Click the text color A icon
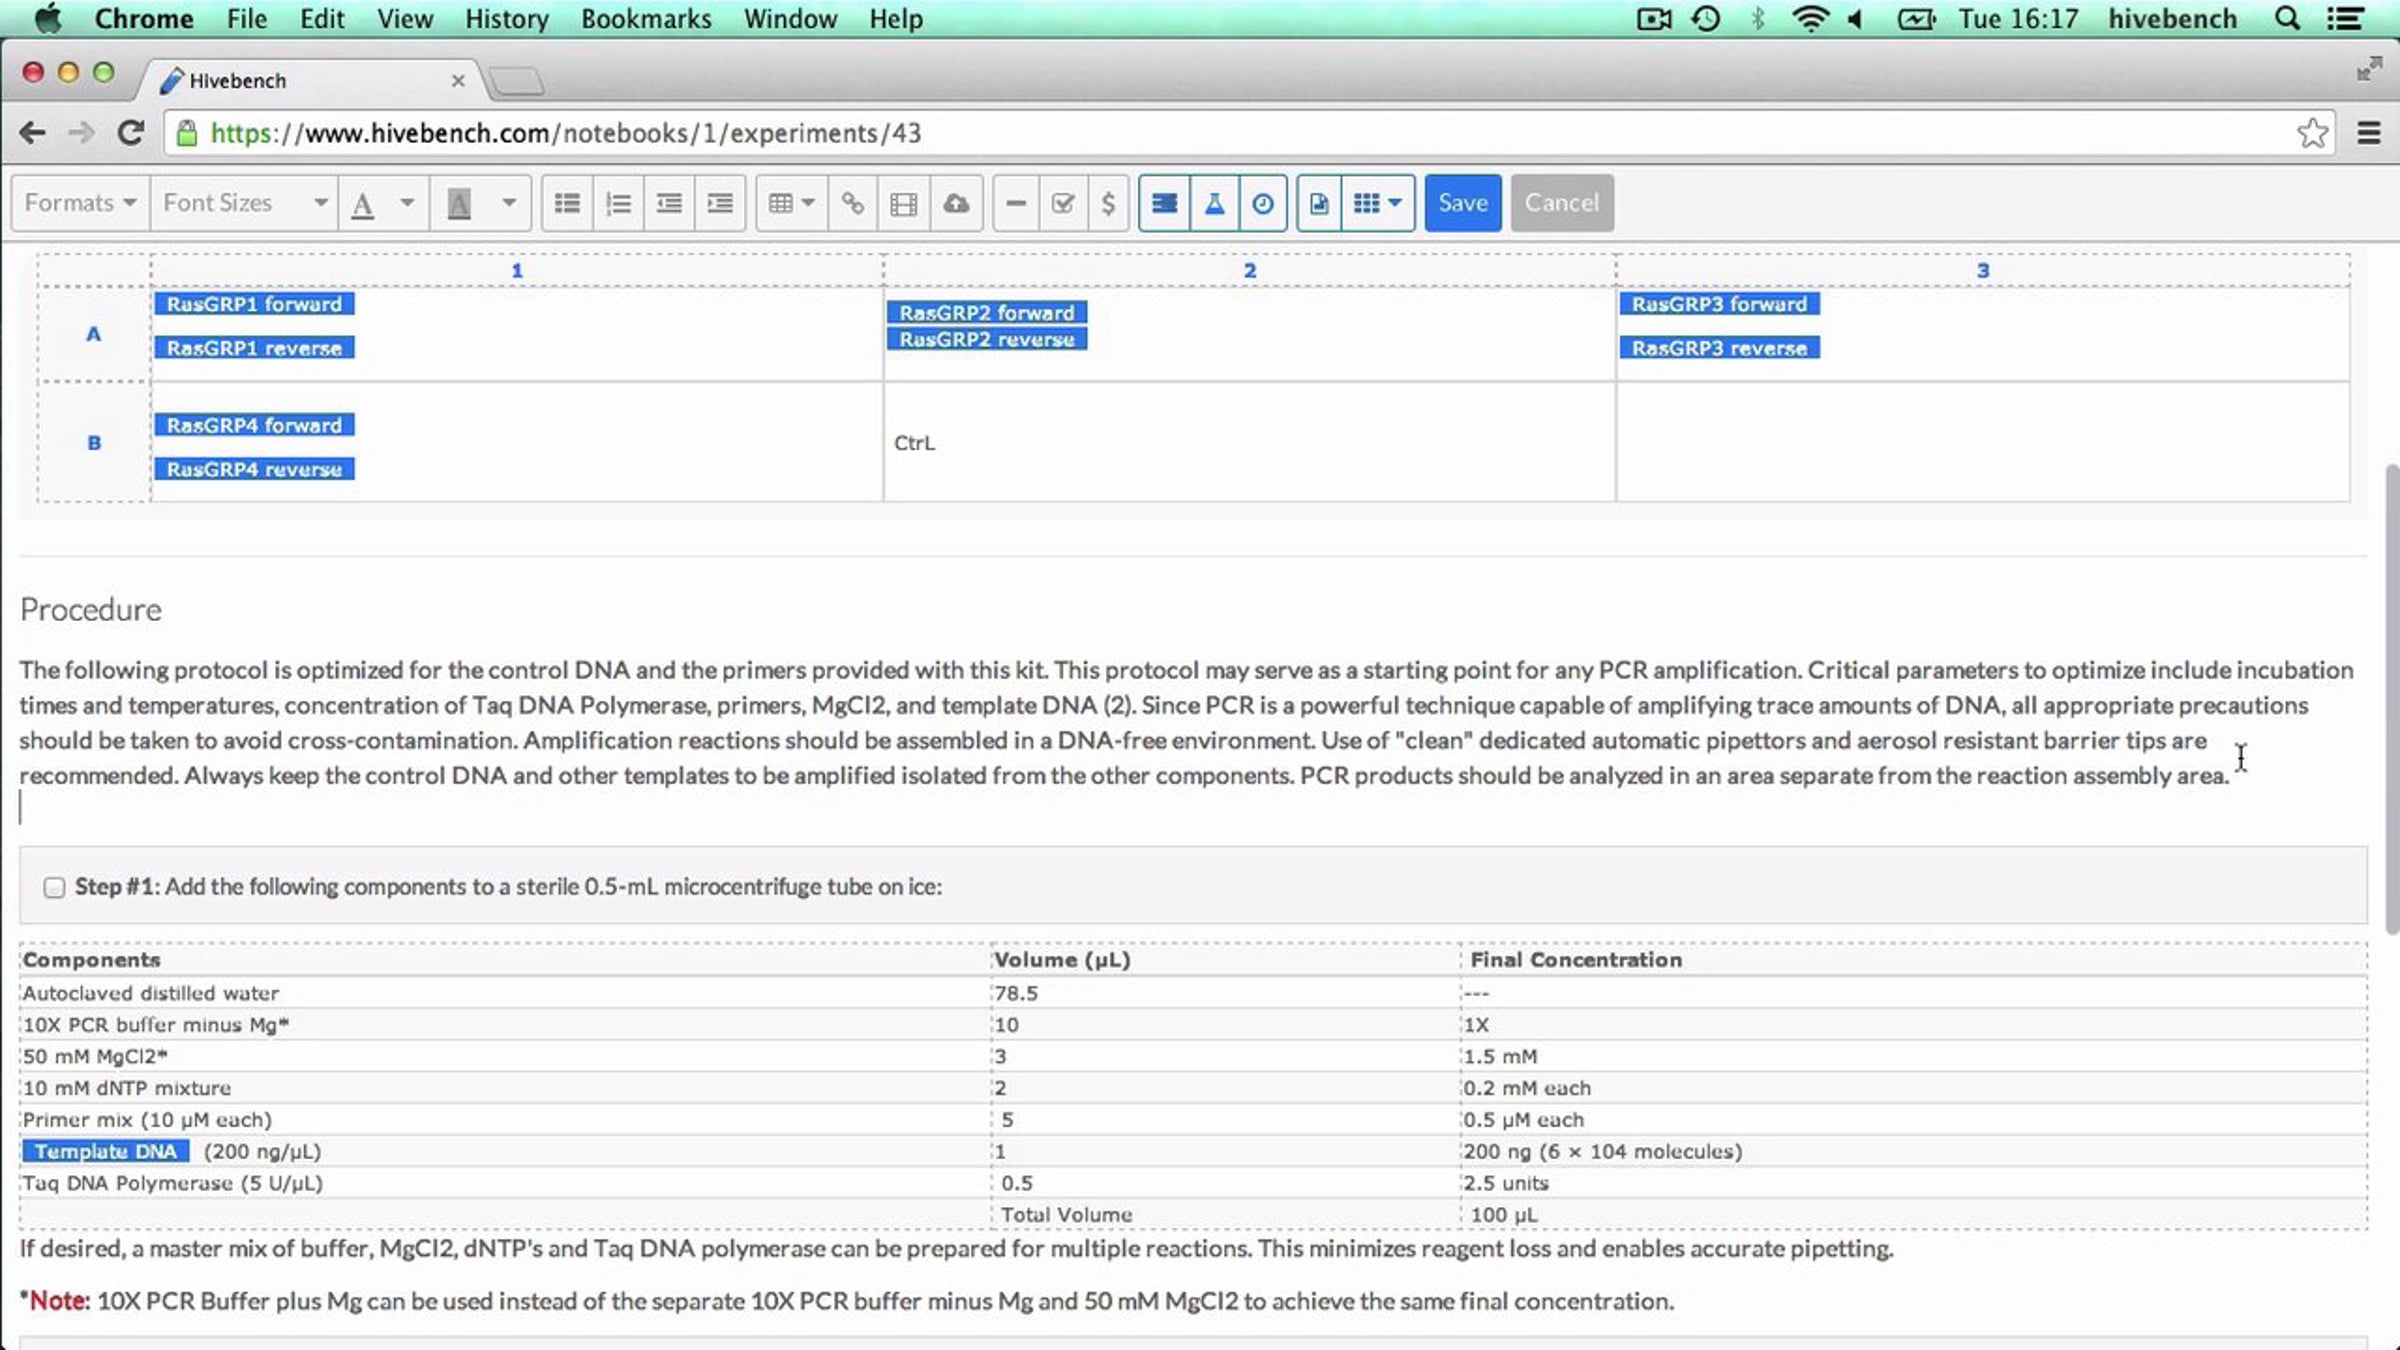Screen dimensions: 2400x1350 point(363,205)
